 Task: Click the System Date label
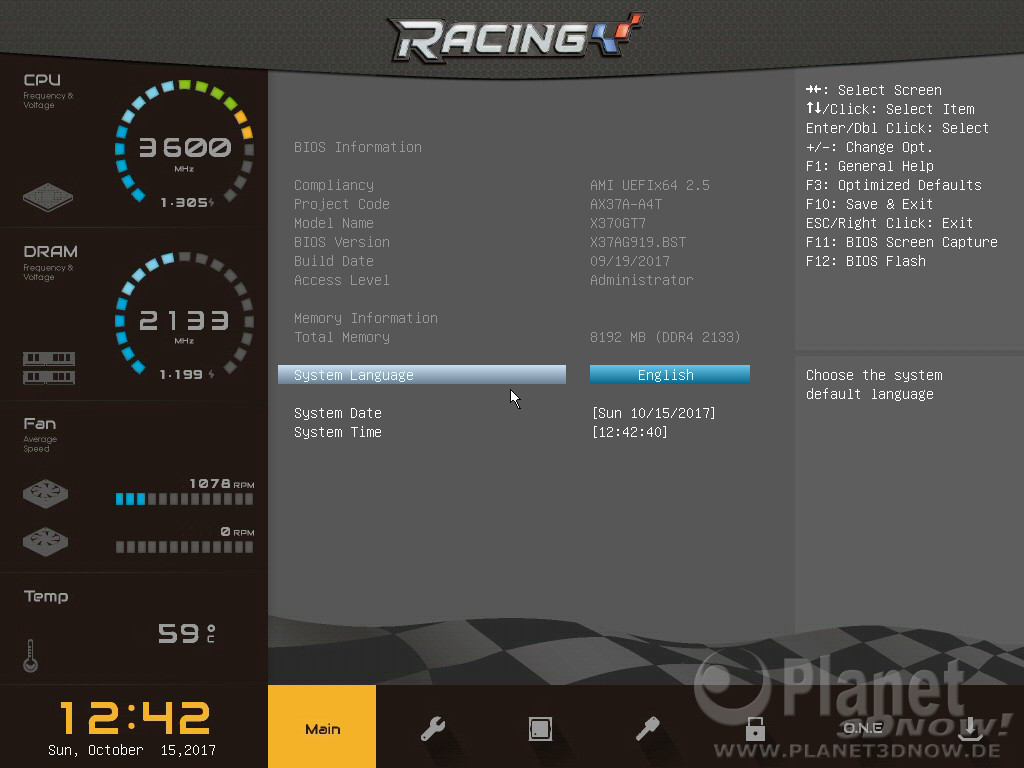tap(338, 413)
